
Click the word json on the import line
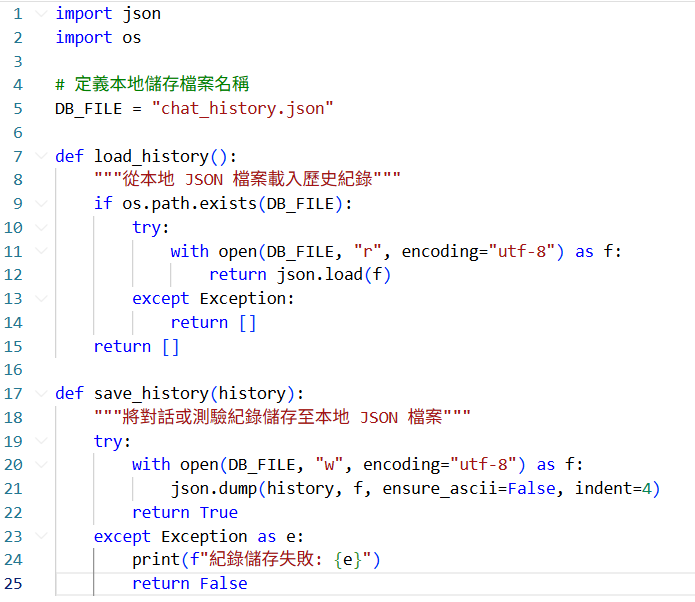(x=142, y=14)
